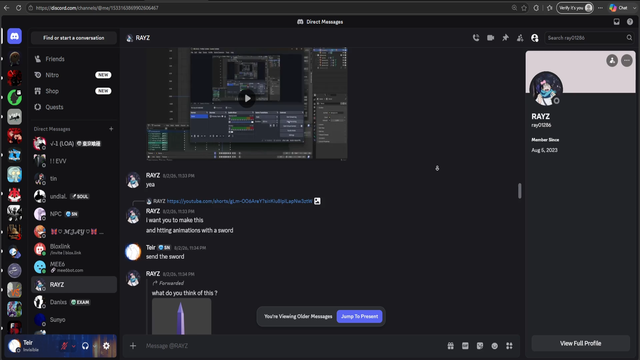Screen dimensions: 640x360
Task: Toggle microphone mute
Action: coord(64,346)
